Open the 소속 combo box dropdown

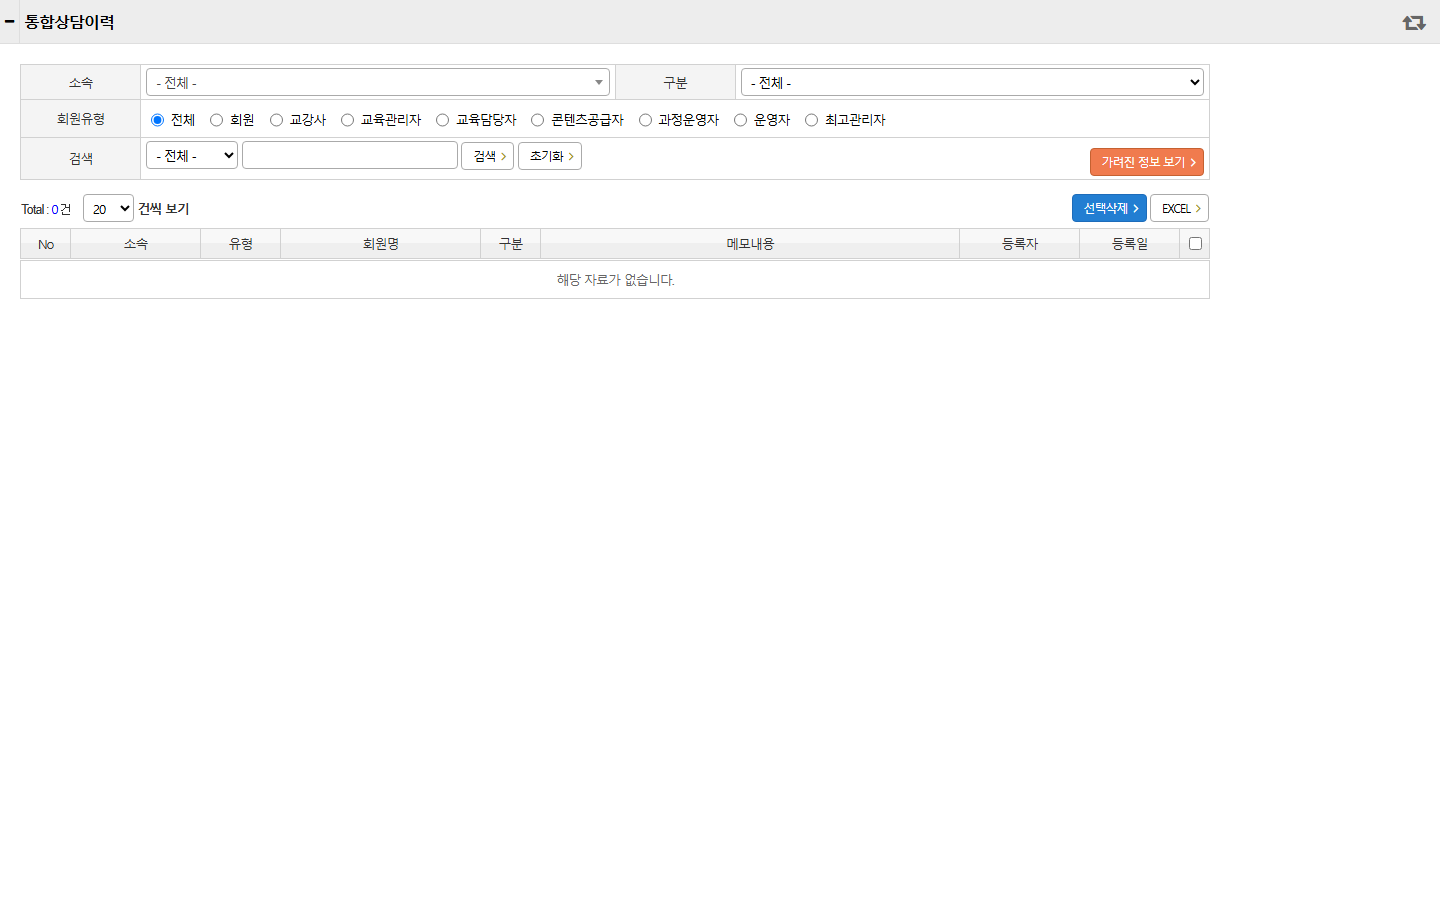tap(378, 82)
